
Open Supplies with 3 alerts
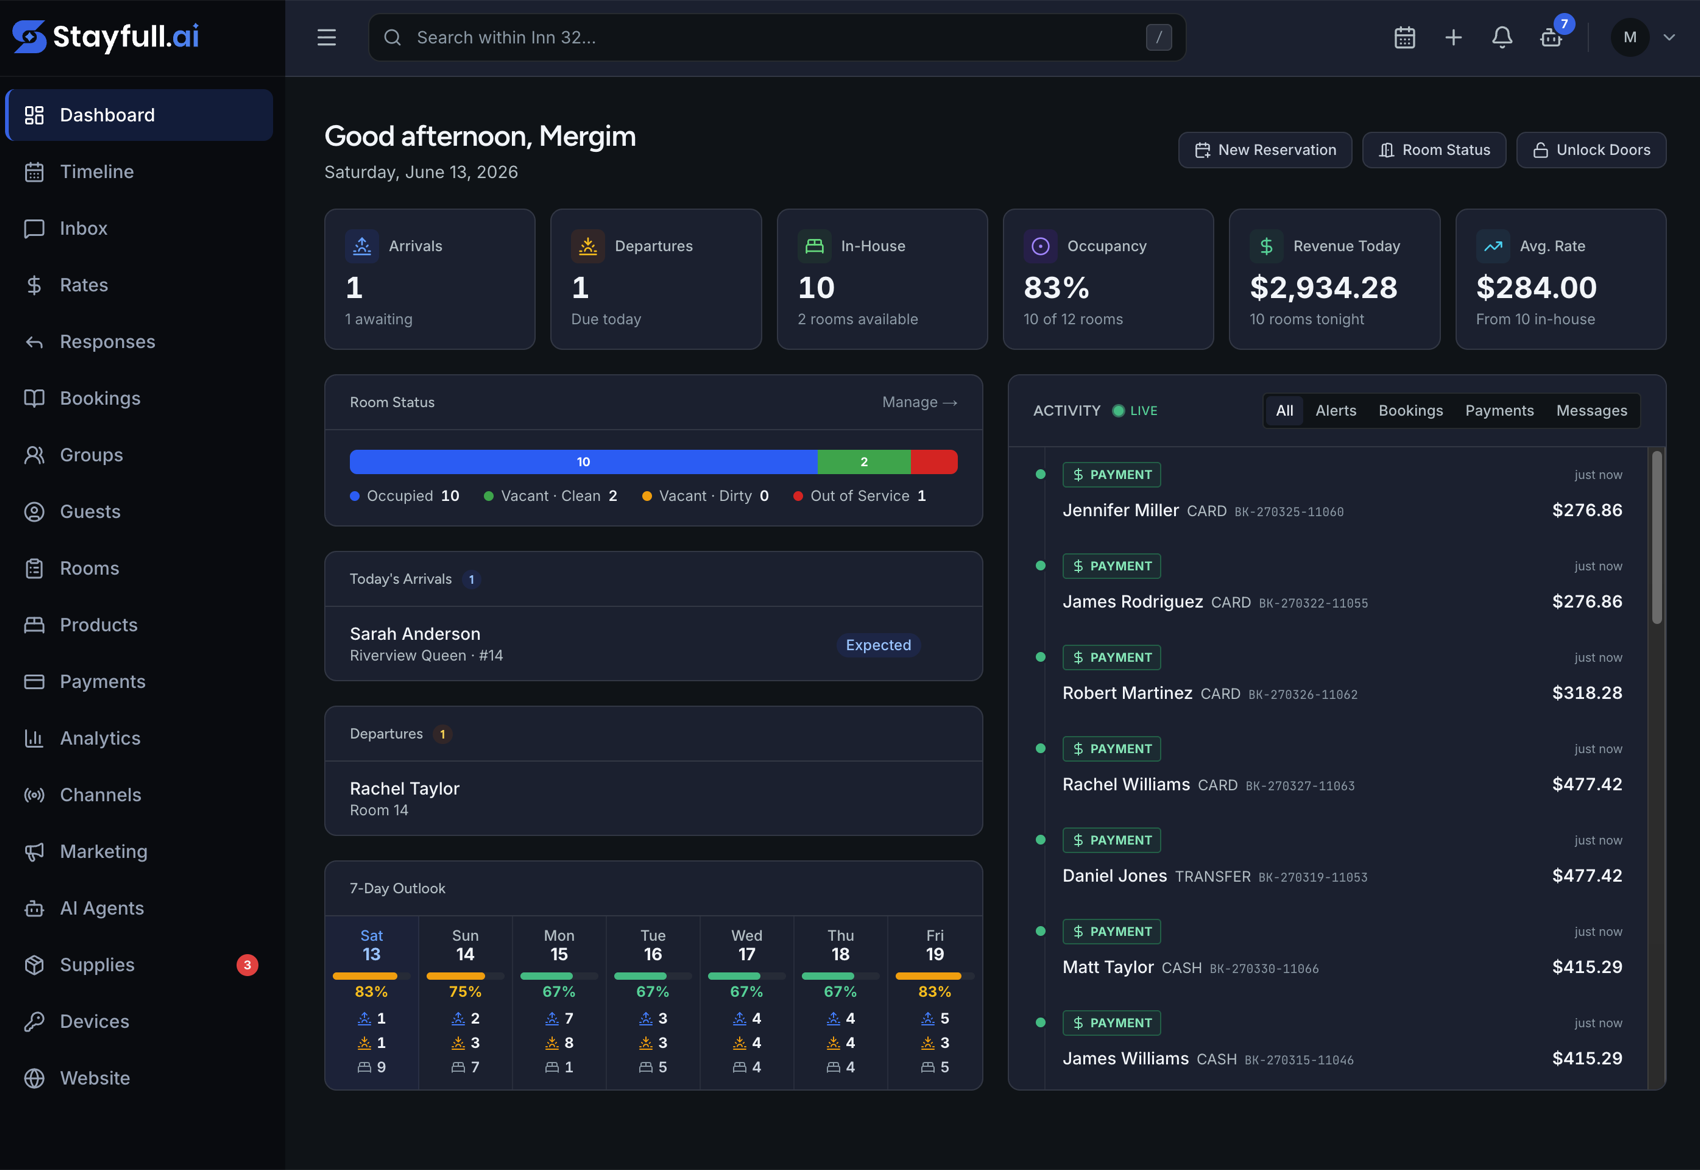[x=139, y=965]
